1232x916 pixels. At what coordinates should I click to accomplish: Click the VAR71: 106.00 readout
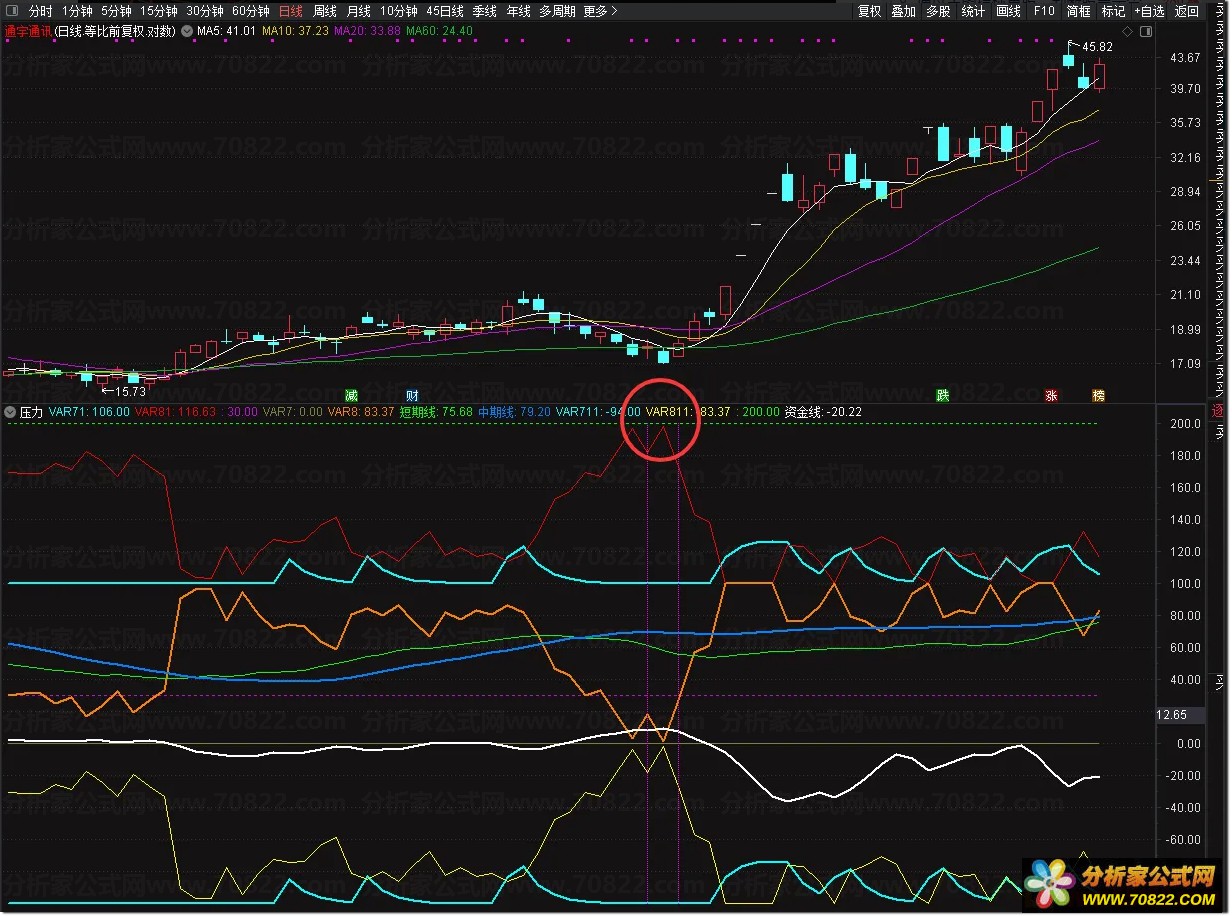89,412
